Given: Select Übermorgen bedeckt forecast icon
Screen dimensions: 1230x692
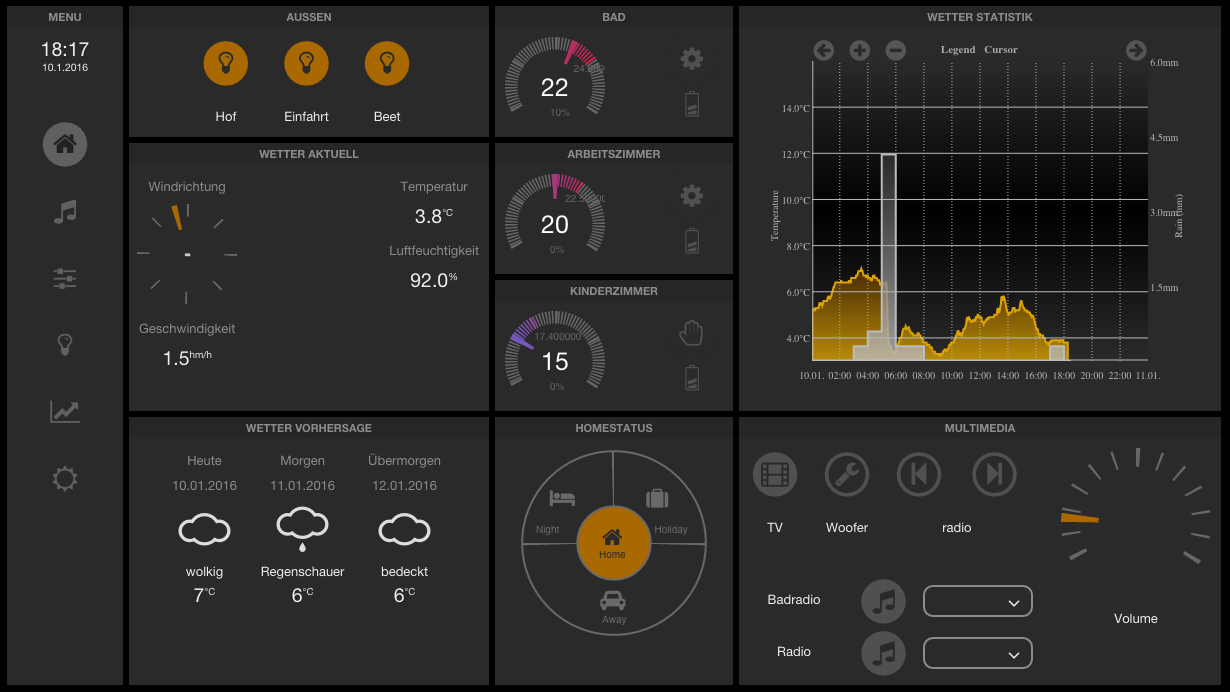Looking at the screenshot, I should pyautogui.click(x=405, y=528).
